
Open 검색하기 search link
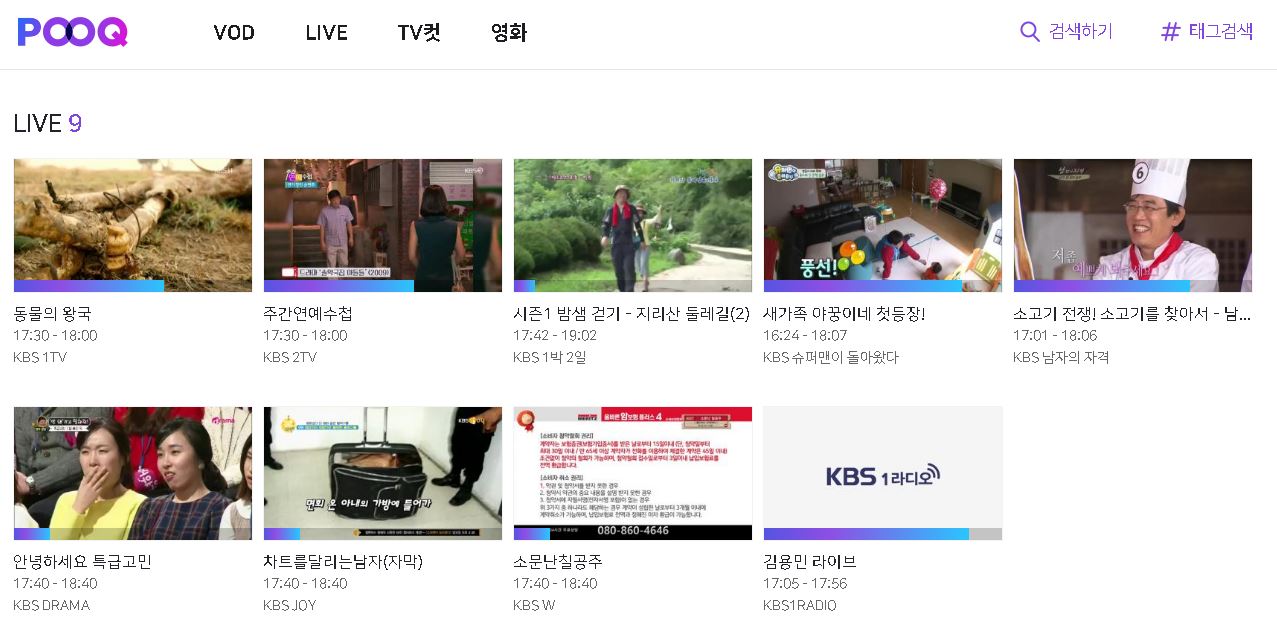1080,32
